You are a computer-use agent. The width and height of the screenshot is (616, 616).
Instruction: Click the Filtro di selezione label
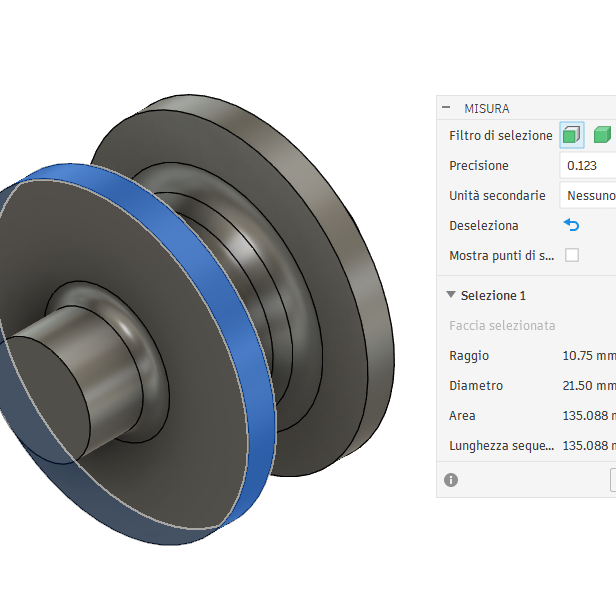point(500,136)
